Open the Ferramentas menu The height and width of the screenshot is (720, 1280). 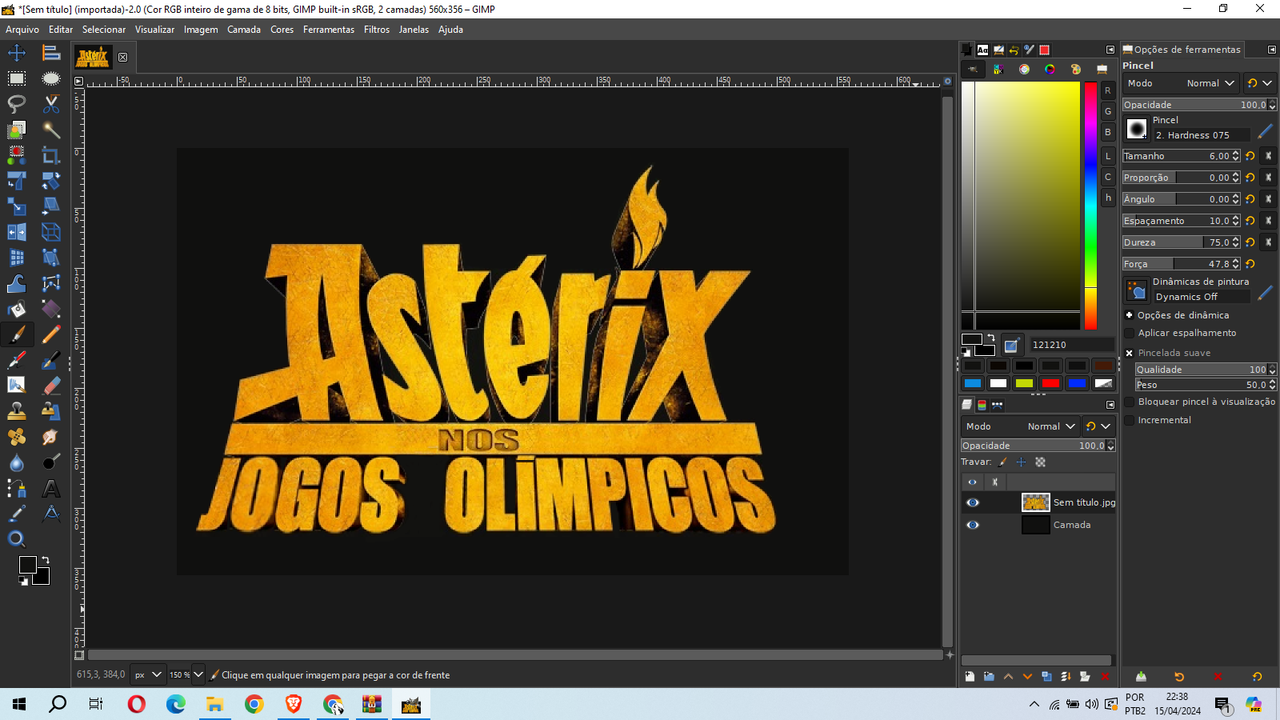click(x=329, y=29)
